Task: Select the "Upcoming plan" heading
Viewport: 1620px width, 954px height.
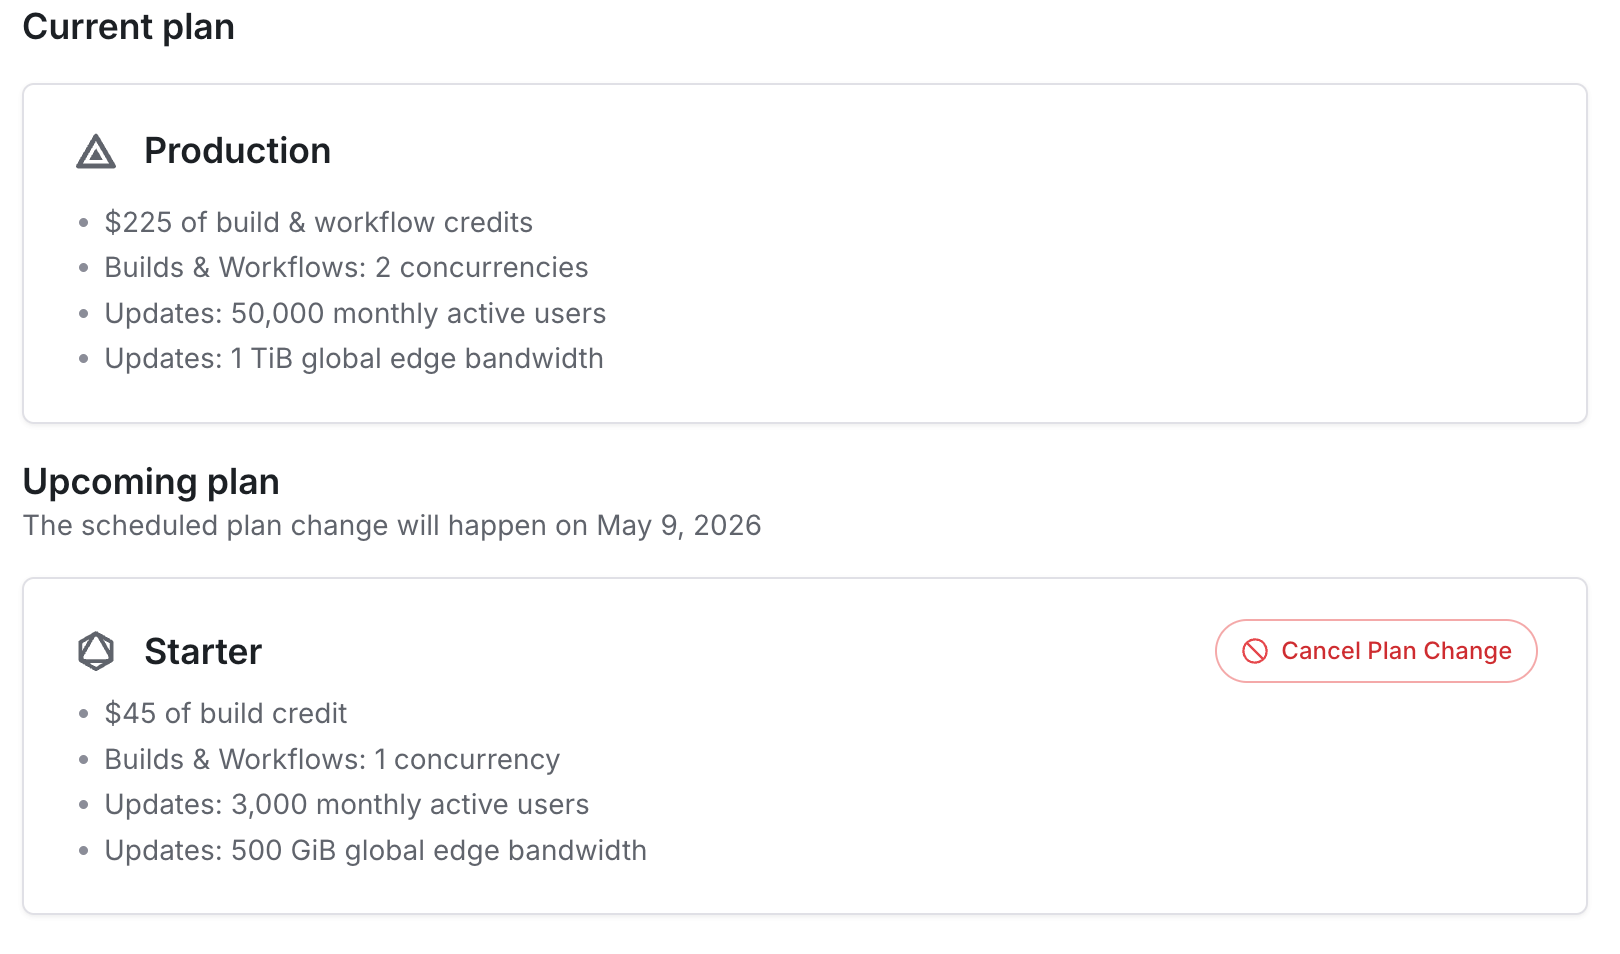Action: tap(151, 482)
